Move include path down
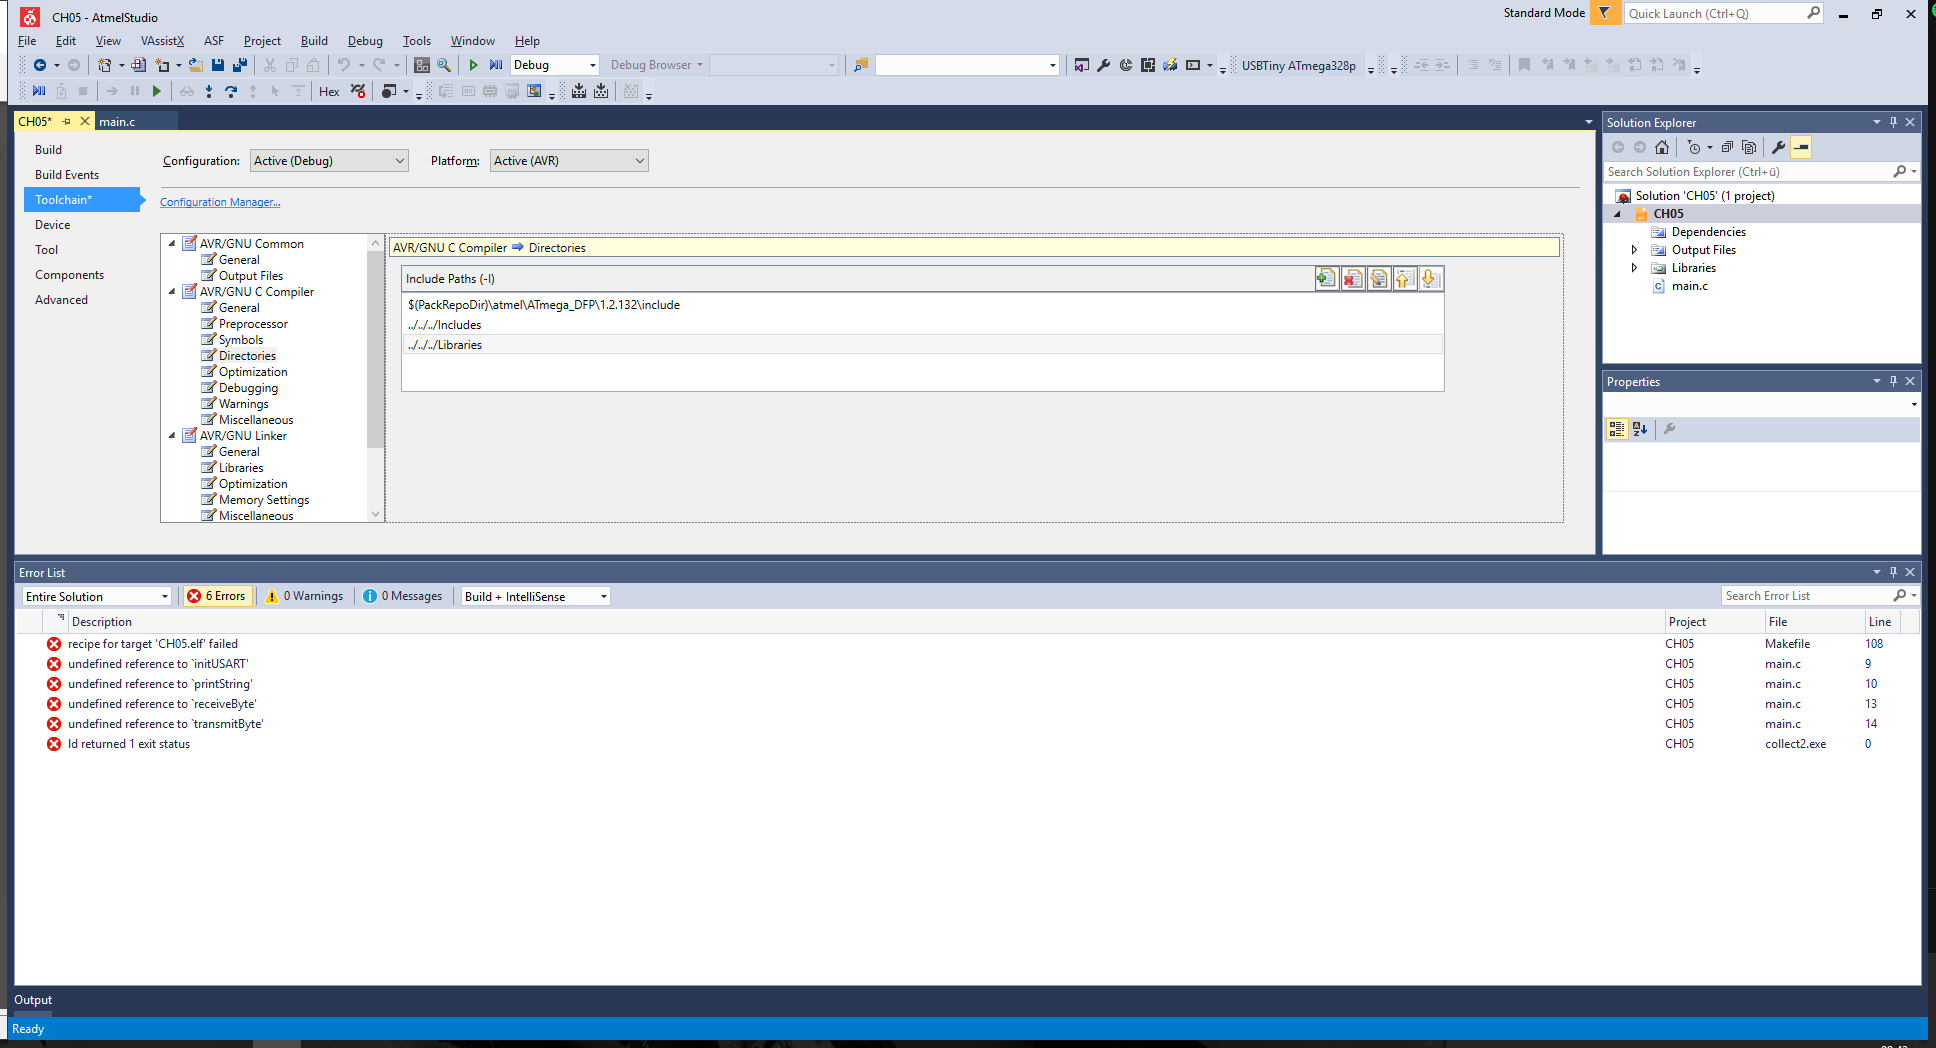The height and width of the screenshot is (1048, 1936). tap(1431, 279)
